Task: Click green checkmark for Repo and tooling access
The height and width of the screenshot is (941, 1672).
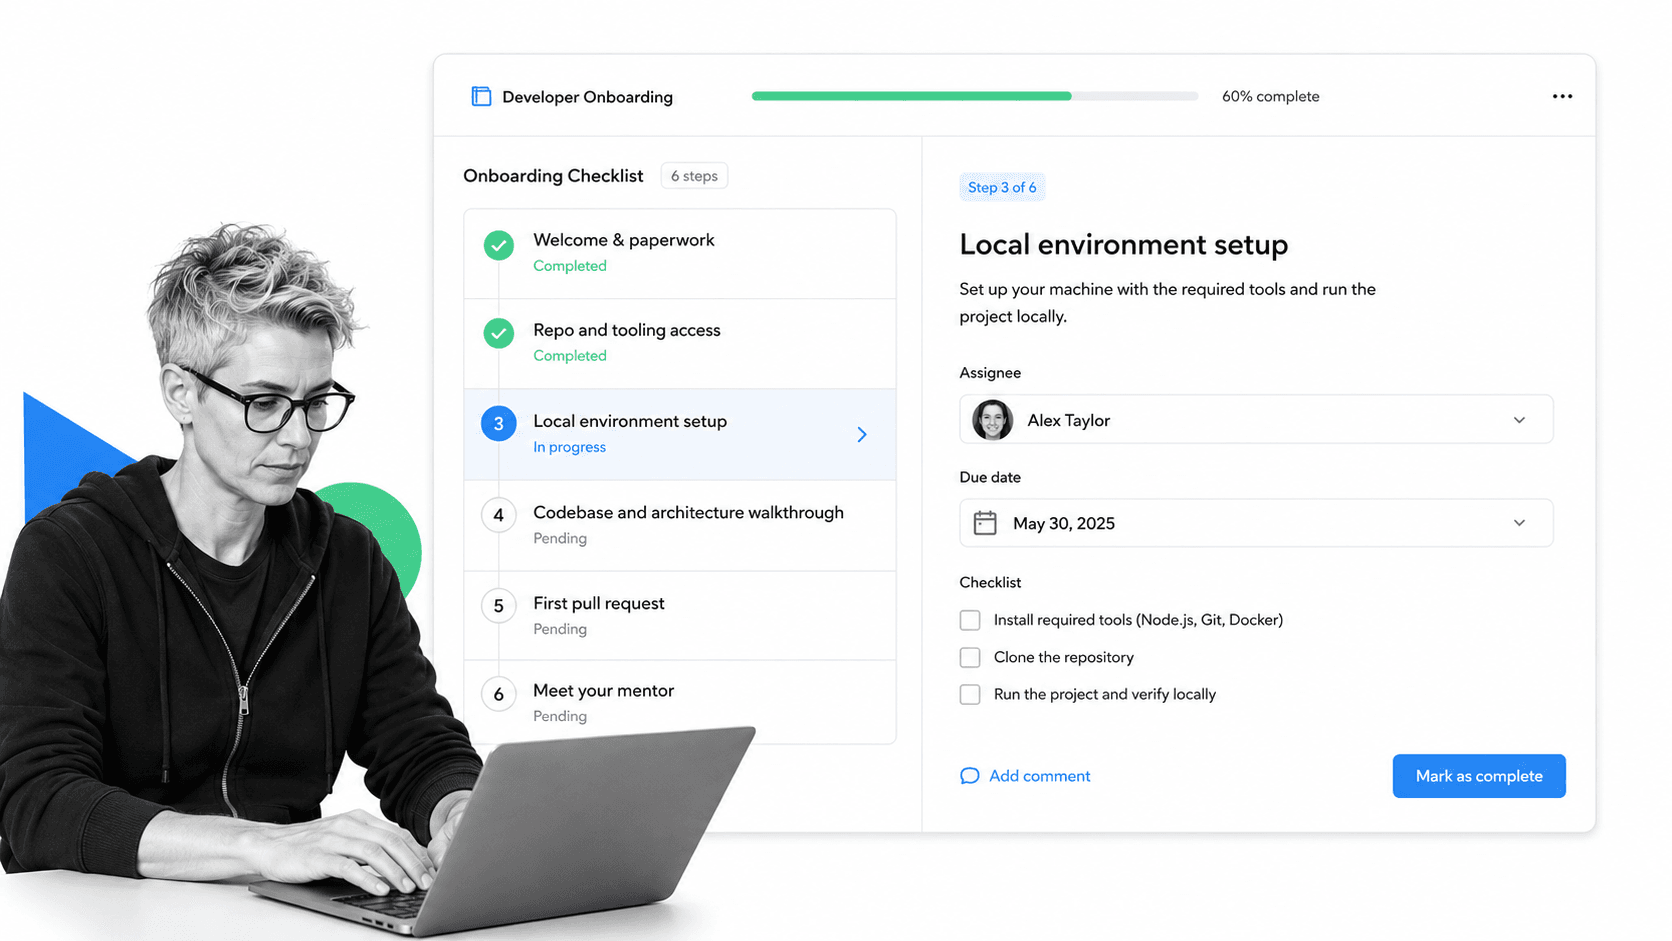Action: (x=499, y=333)
